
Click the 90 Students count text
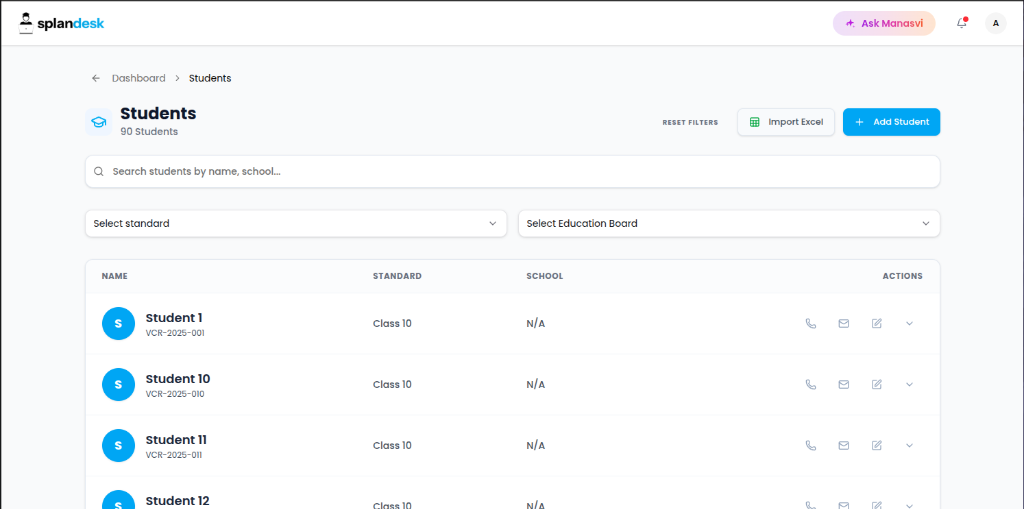(x=149, y=131)
